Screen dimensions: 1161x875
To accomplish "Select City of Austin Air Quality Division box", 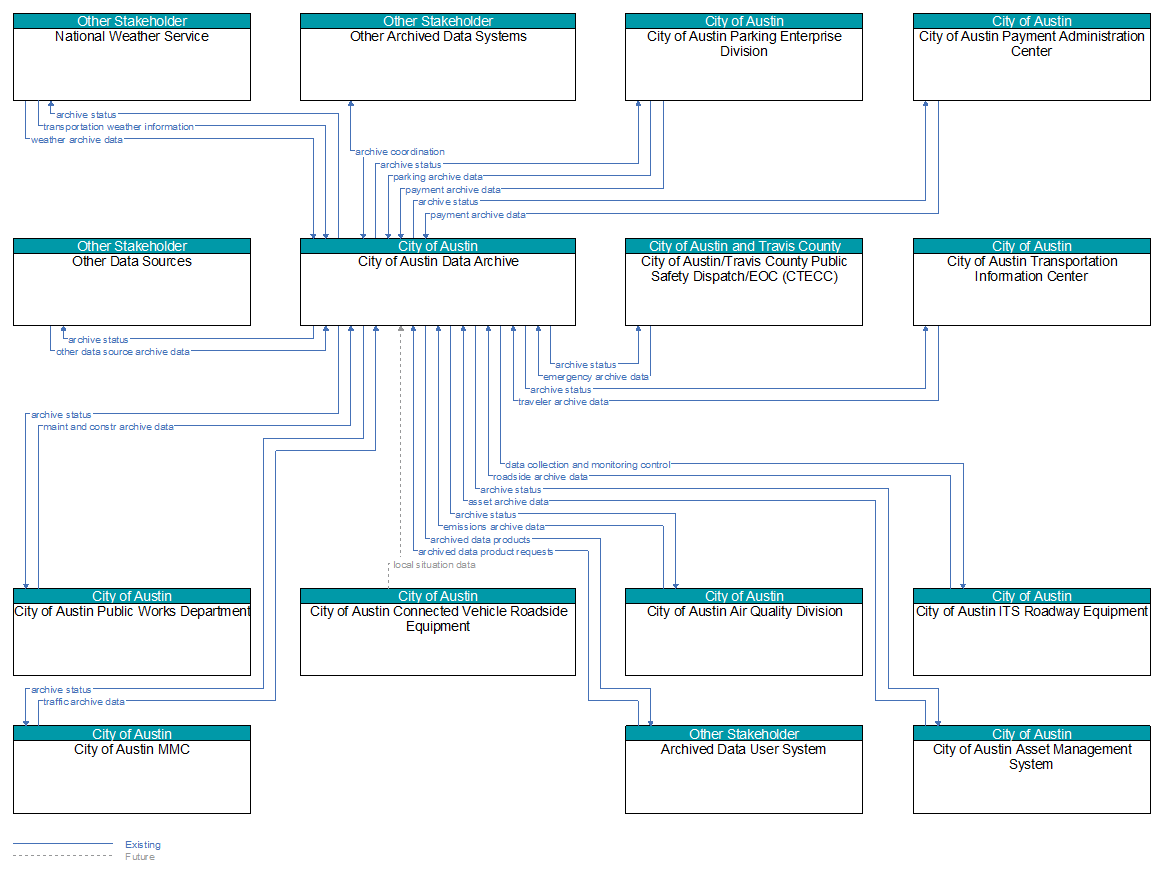I will coord(743,632).
